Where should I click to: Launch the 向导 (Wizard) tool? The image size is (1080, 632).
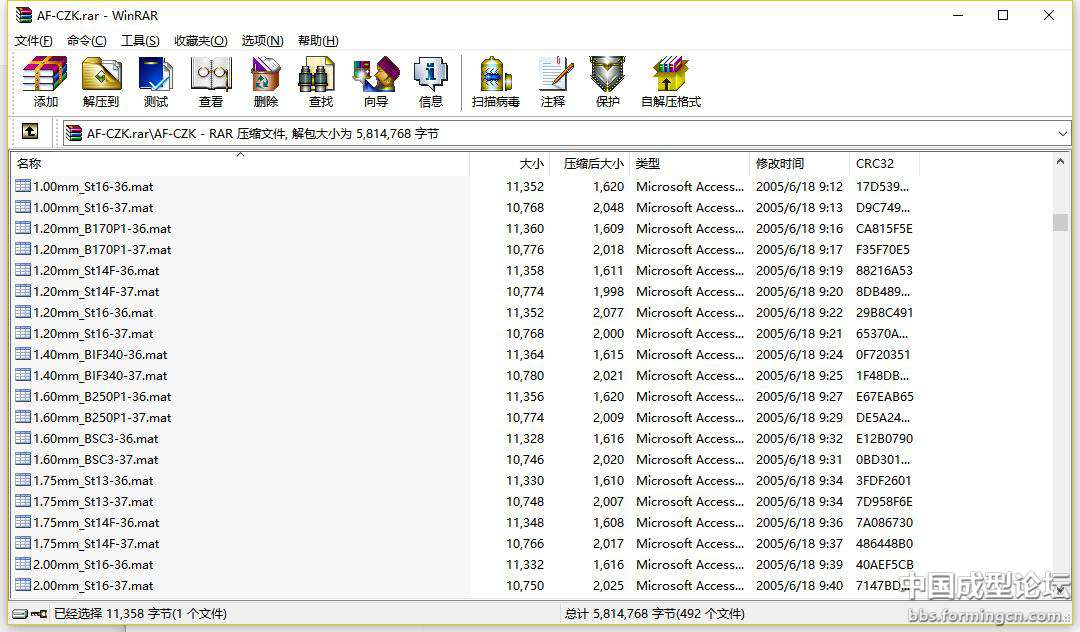375,82
